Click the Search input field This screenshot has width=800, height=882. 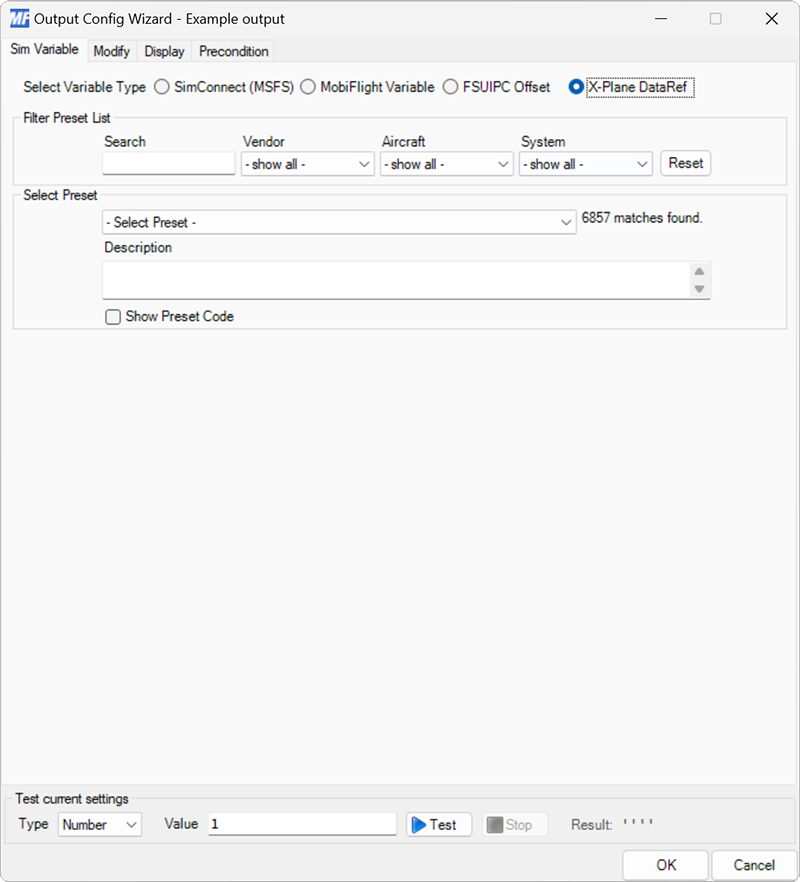168,163
